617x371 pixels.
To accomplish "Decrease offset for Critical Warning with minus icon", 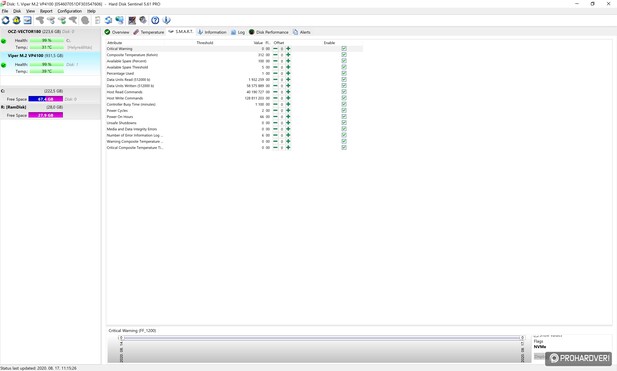I will (275, 48).
